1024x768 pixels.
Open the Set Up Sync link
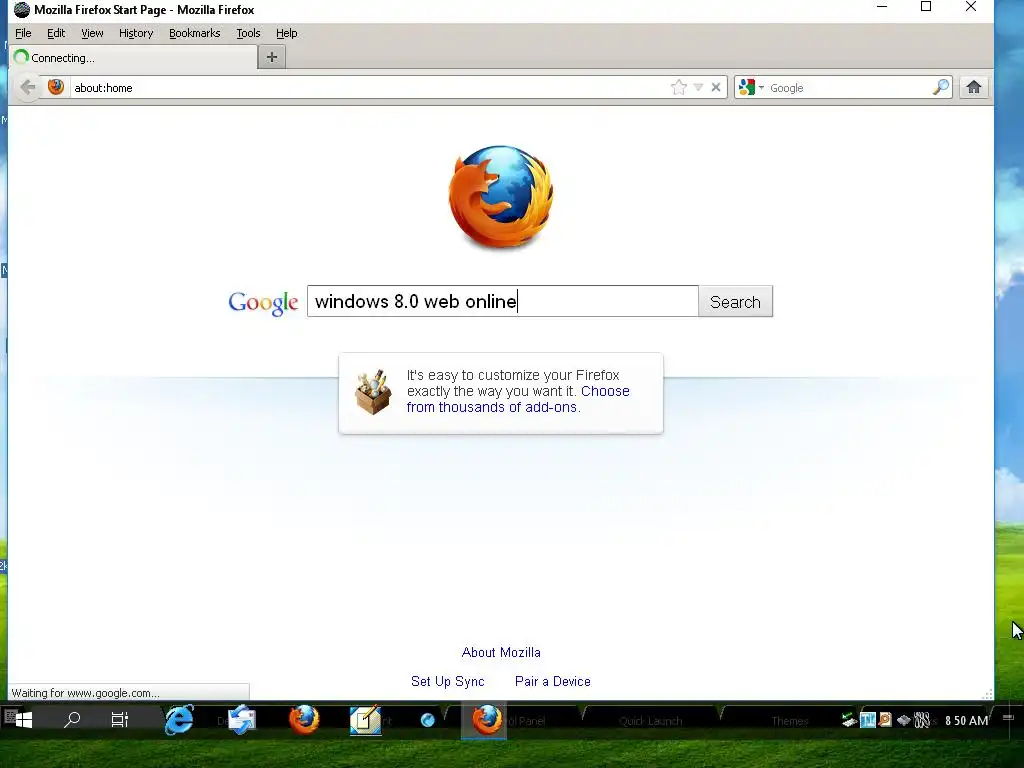(x=447, y=681)
